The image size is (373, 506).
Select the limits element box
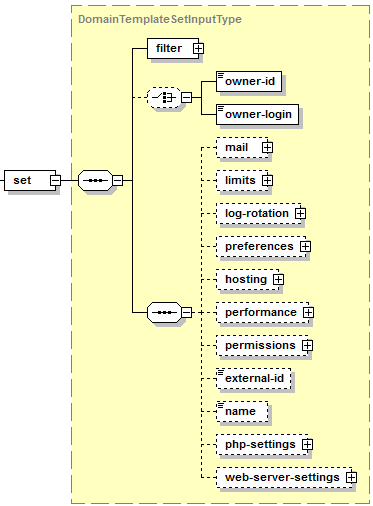pos(242,181)
